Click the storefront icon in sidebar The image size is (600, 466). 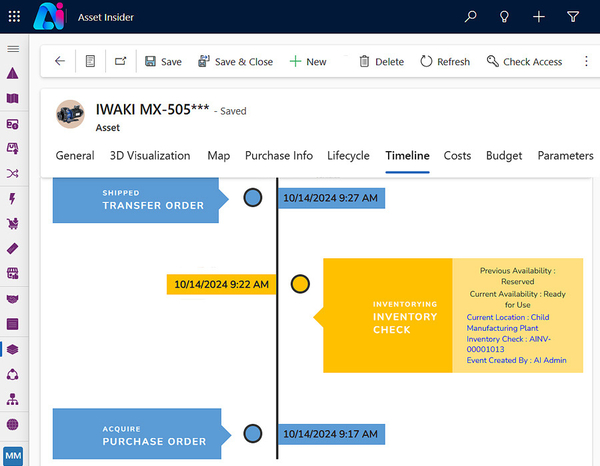coord(13,274)
